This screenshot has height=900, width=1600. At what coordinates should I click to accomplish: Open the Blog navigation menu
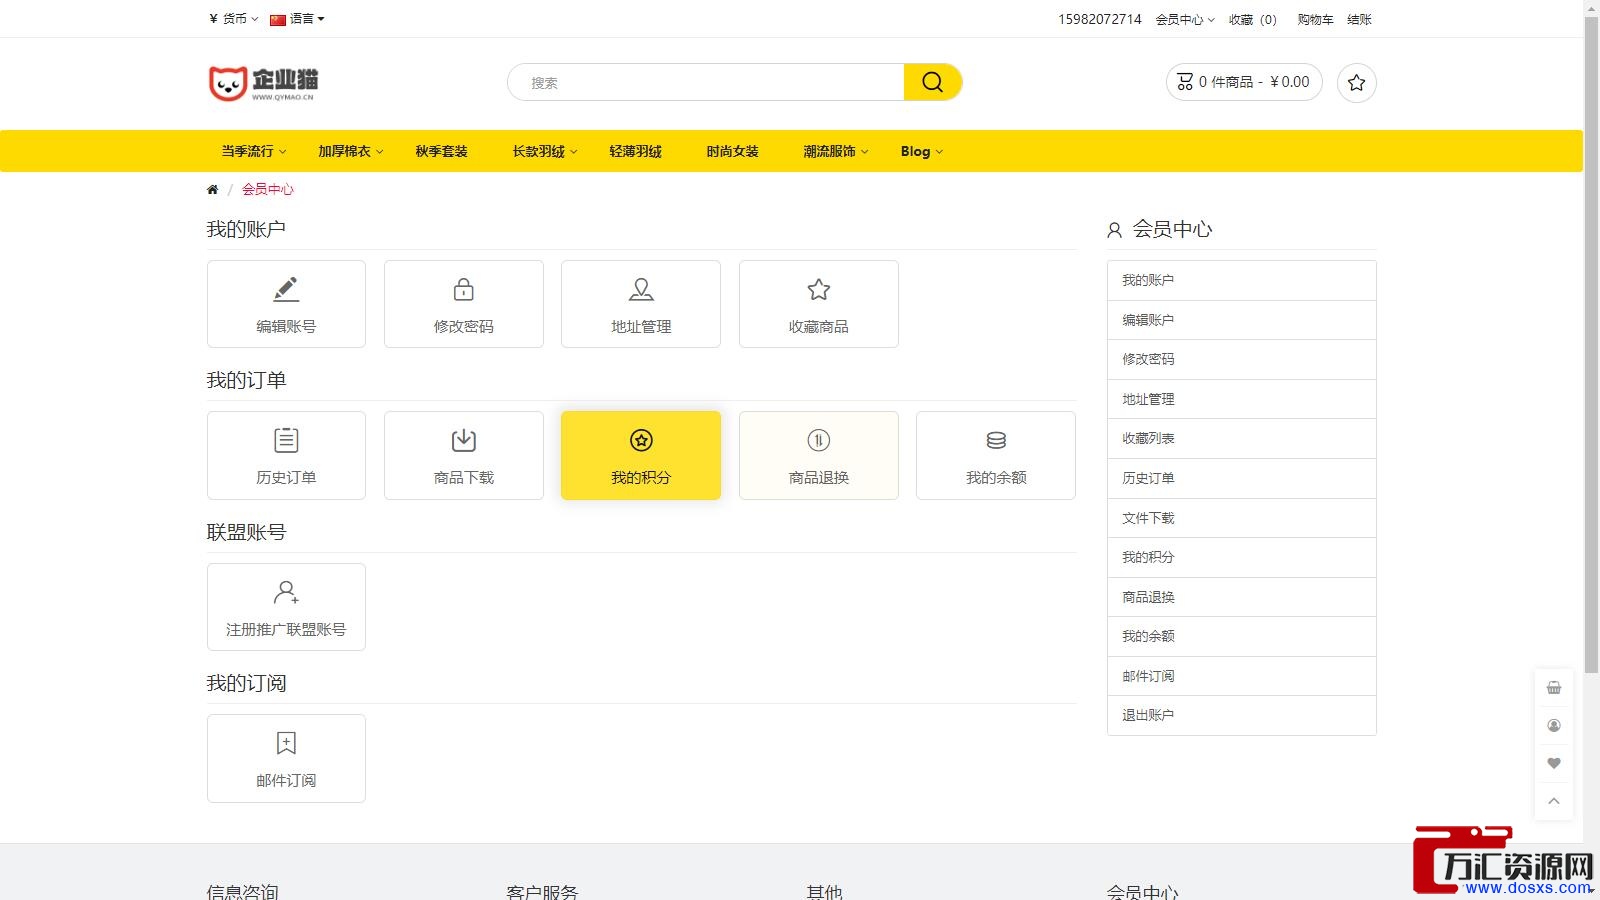920,151
